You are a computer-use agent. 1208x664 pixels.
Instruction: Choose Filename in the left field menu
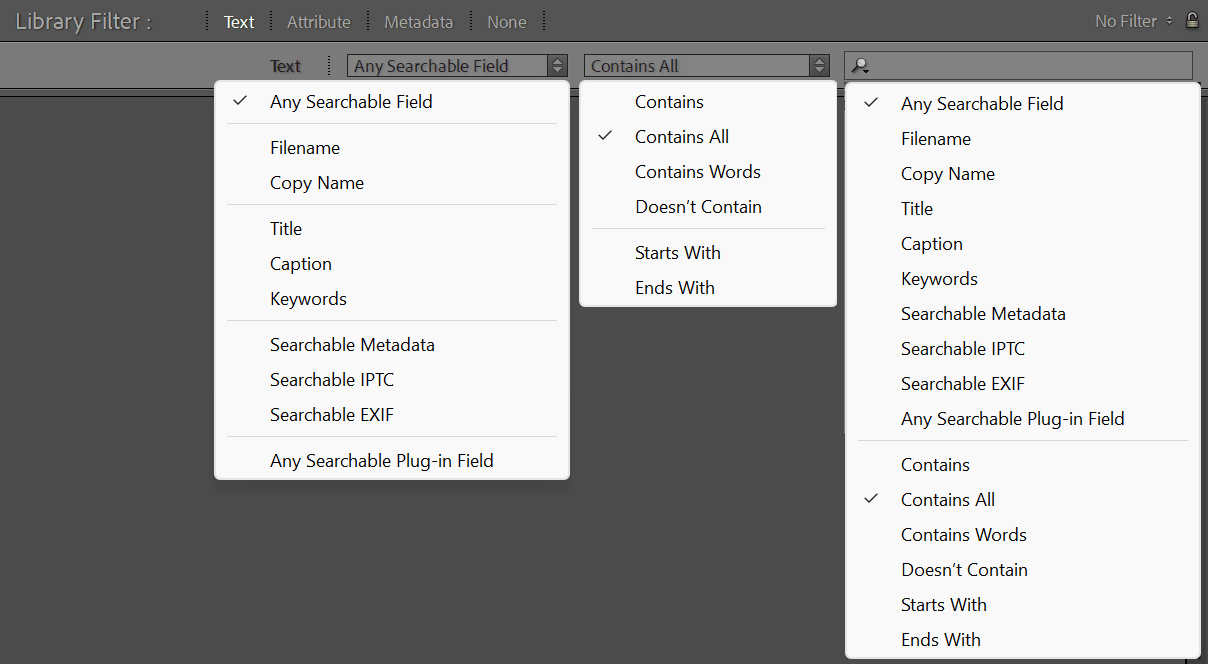click(x=305, y=148)
